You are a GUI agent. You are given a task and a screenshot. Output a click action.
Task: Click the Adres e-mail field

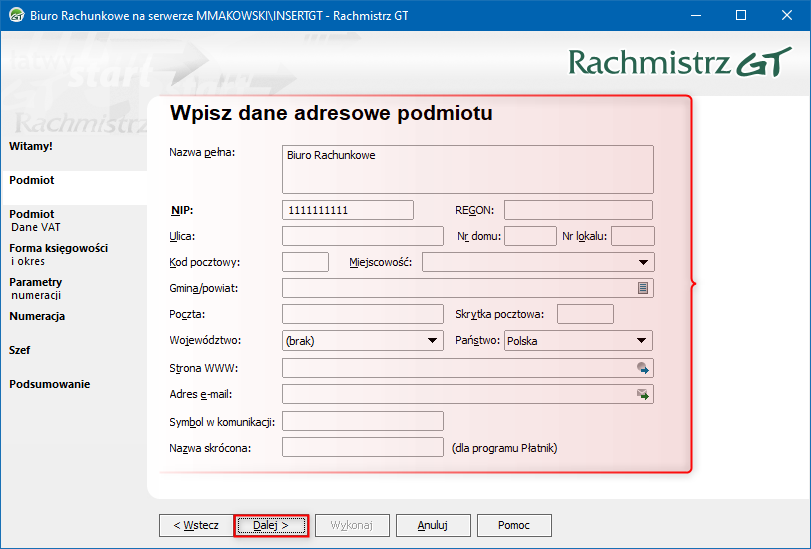[x=468, y=394]
